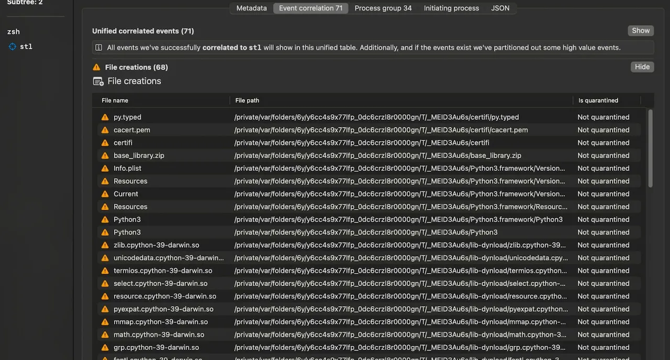
Task: Sort by File name column header
Action: click(115, 100)
